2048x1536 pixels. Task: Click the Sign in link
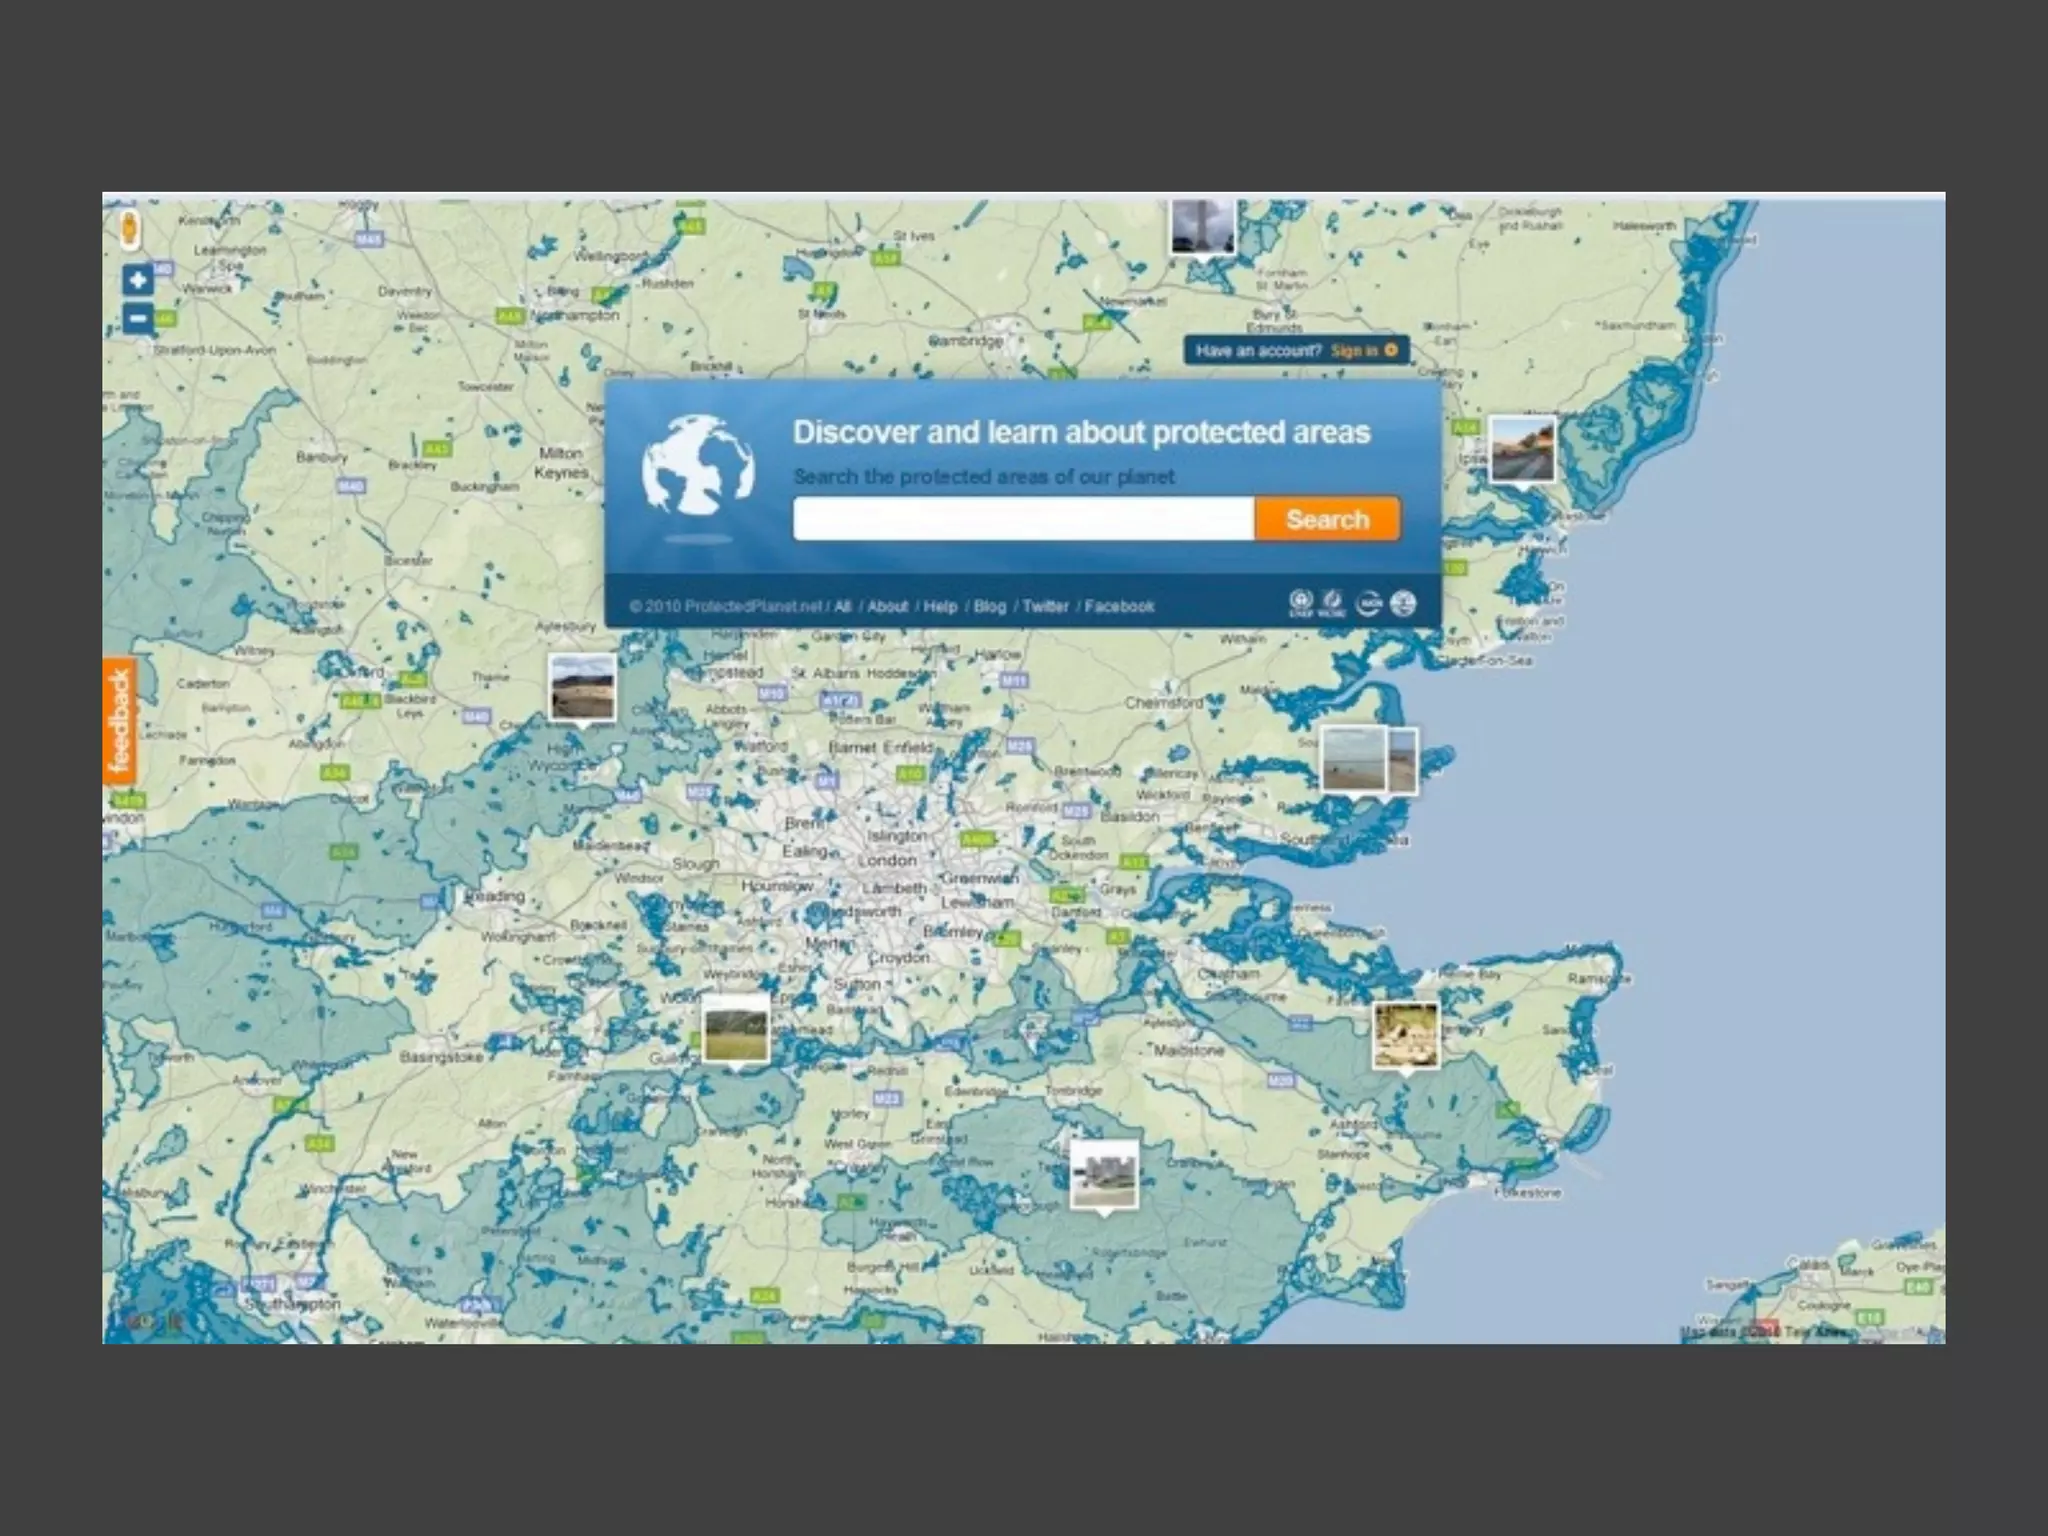pyautogui.click(x=1354, y=350)
